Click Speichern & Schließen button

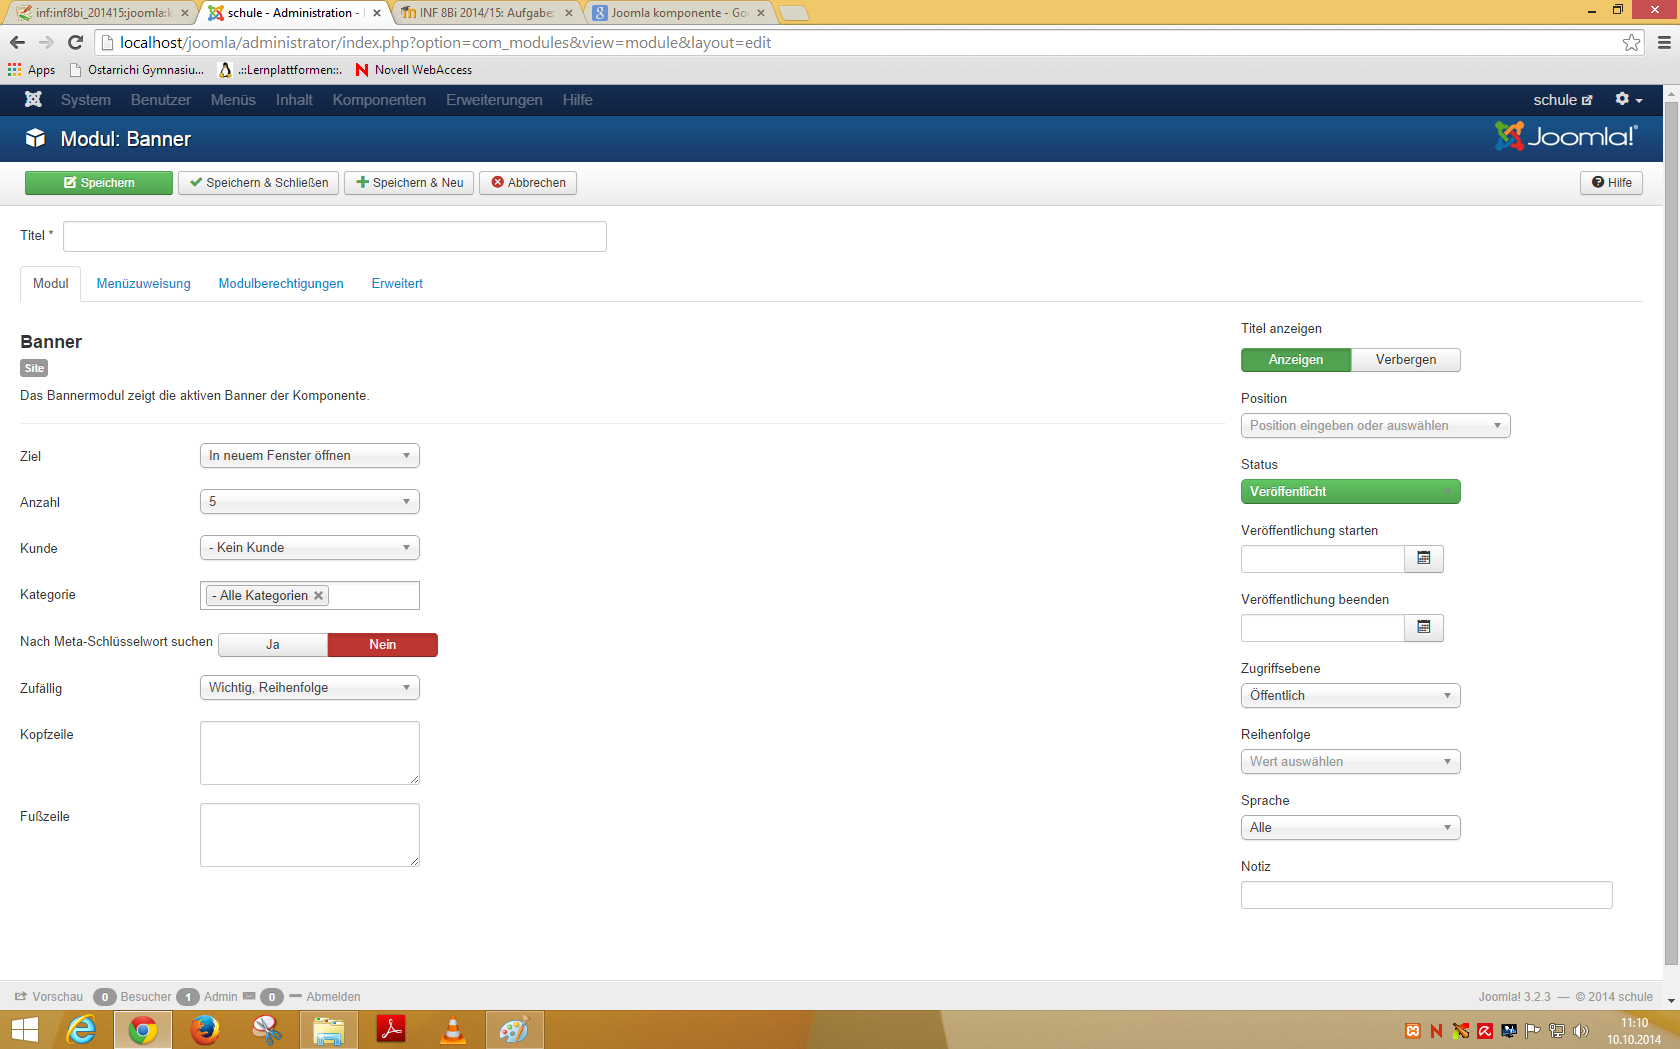point(259,183)
